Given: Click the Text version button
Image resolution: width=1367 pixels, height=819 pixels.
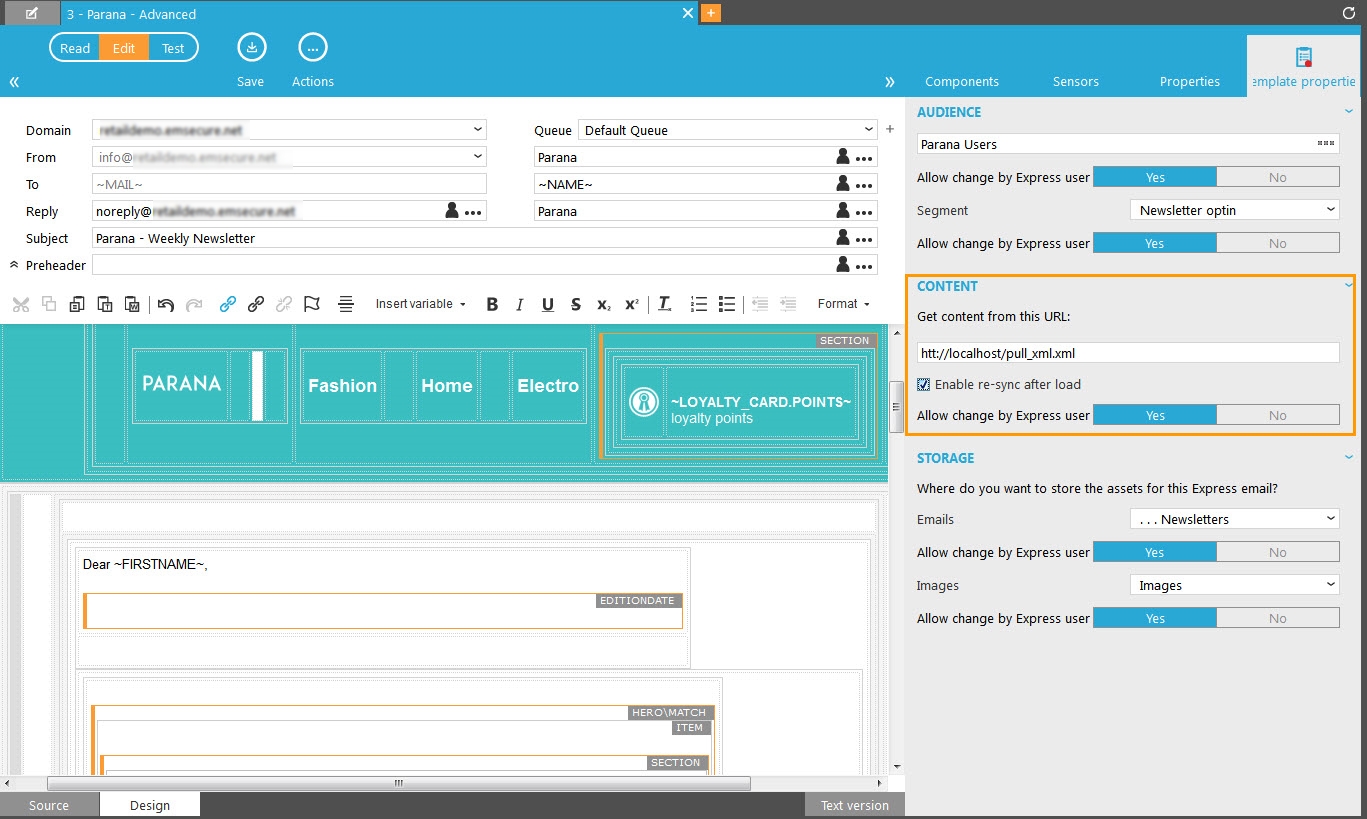Looking at the screenshot, I should coord(854,805).
